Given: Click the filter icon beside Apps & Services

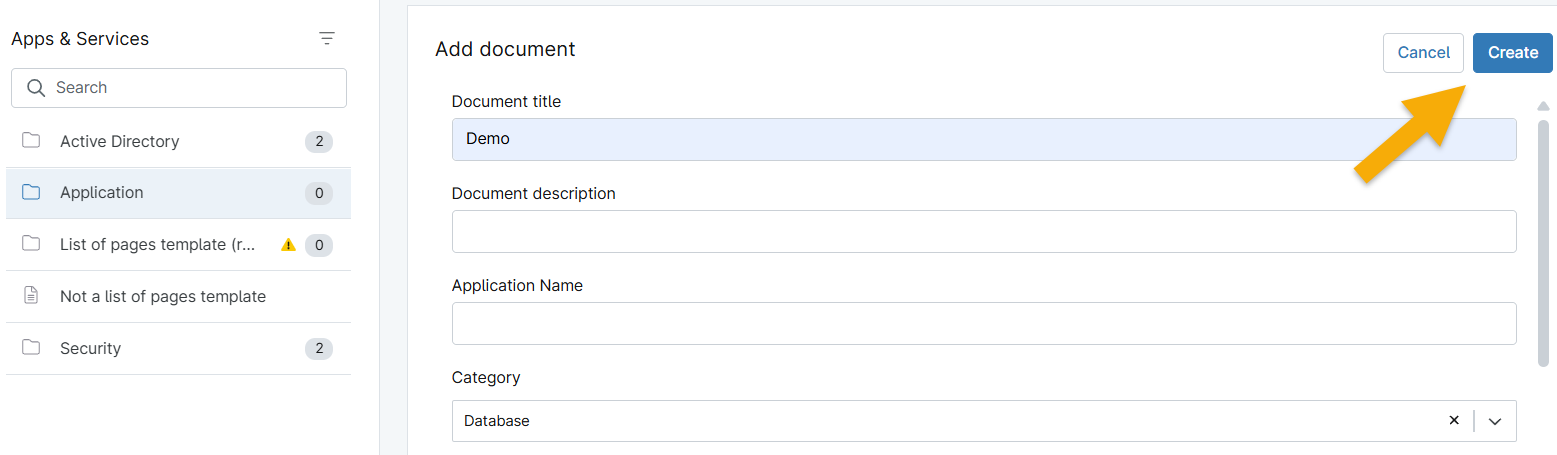Looking at the screenshot, I should click(x=326, y=39).
